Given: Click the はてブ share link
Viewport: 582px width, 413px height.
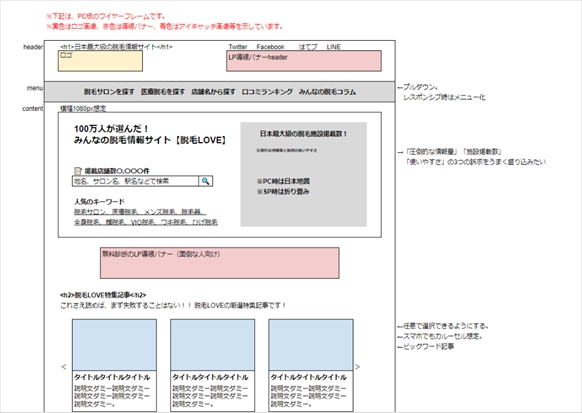Looking at the screenshot, I should tap(308, 47).
